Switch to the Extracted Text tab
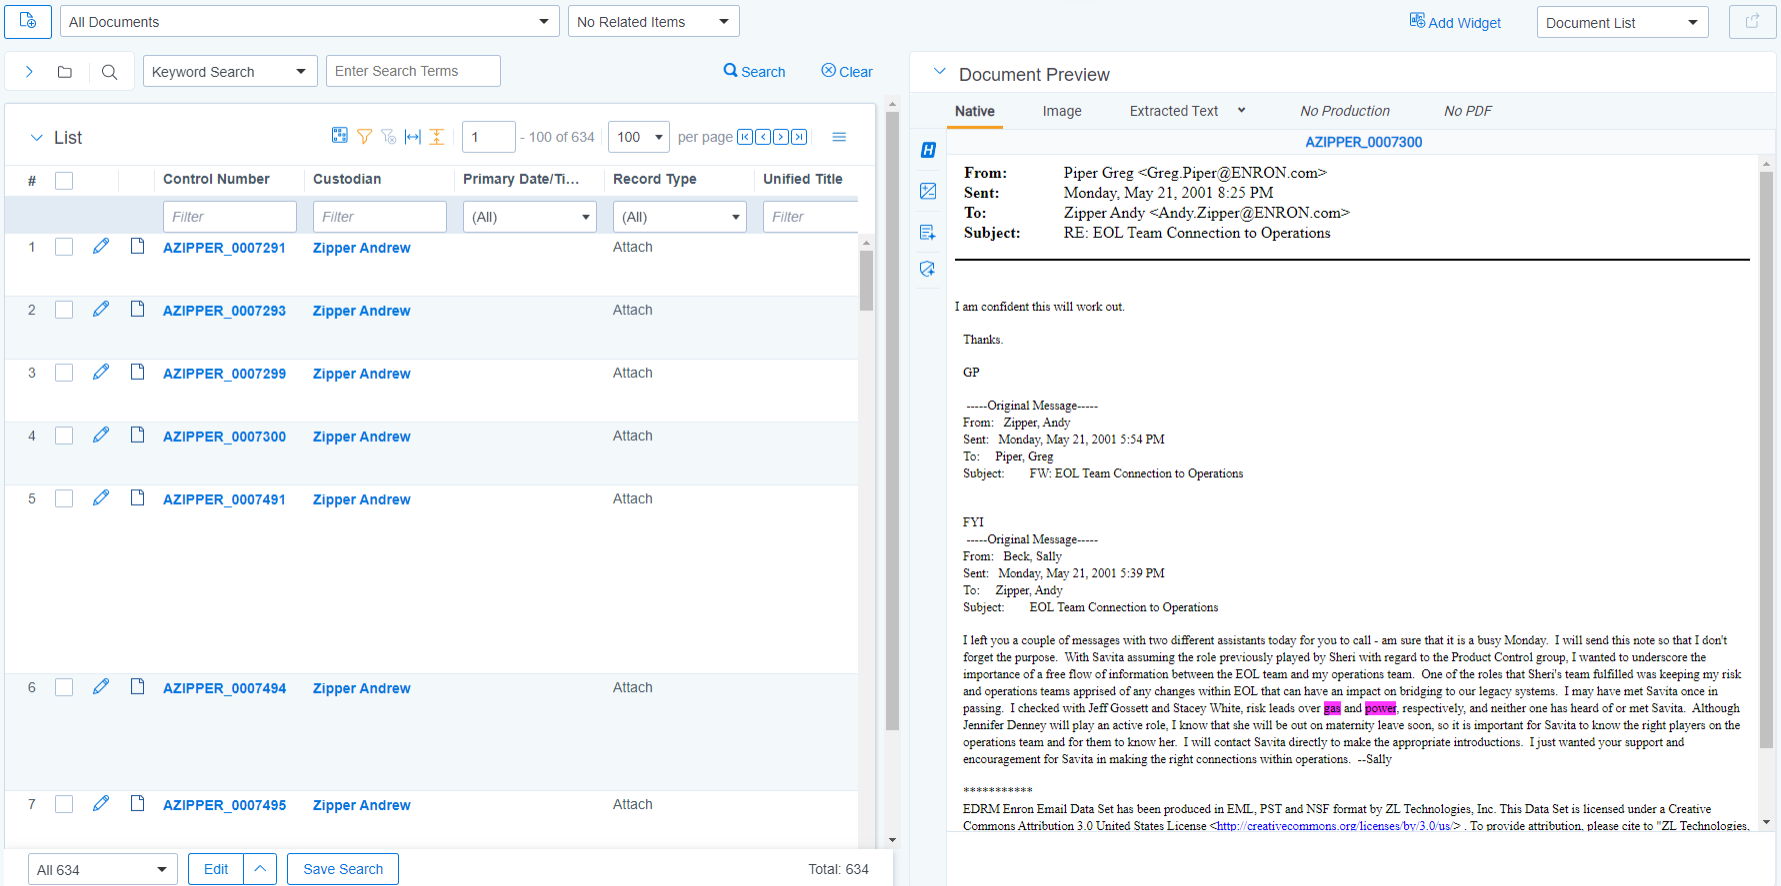The width and height of the screenshot is (1781, 886). (1174, 111)
